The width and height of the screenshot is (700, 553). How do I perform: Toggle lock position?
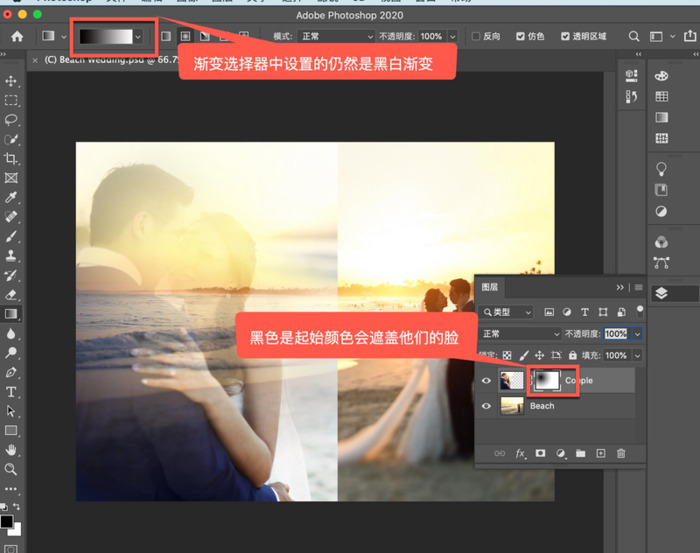pyautogui.click(x=539, y=355)
